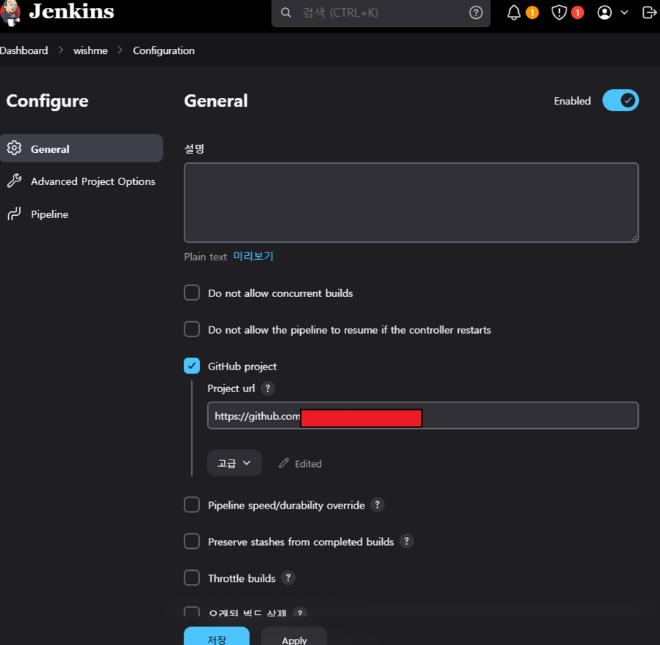
Task: Click help icon for Pipeline speed/durability override
Action: pyautogui.click(x=377, y=504)
